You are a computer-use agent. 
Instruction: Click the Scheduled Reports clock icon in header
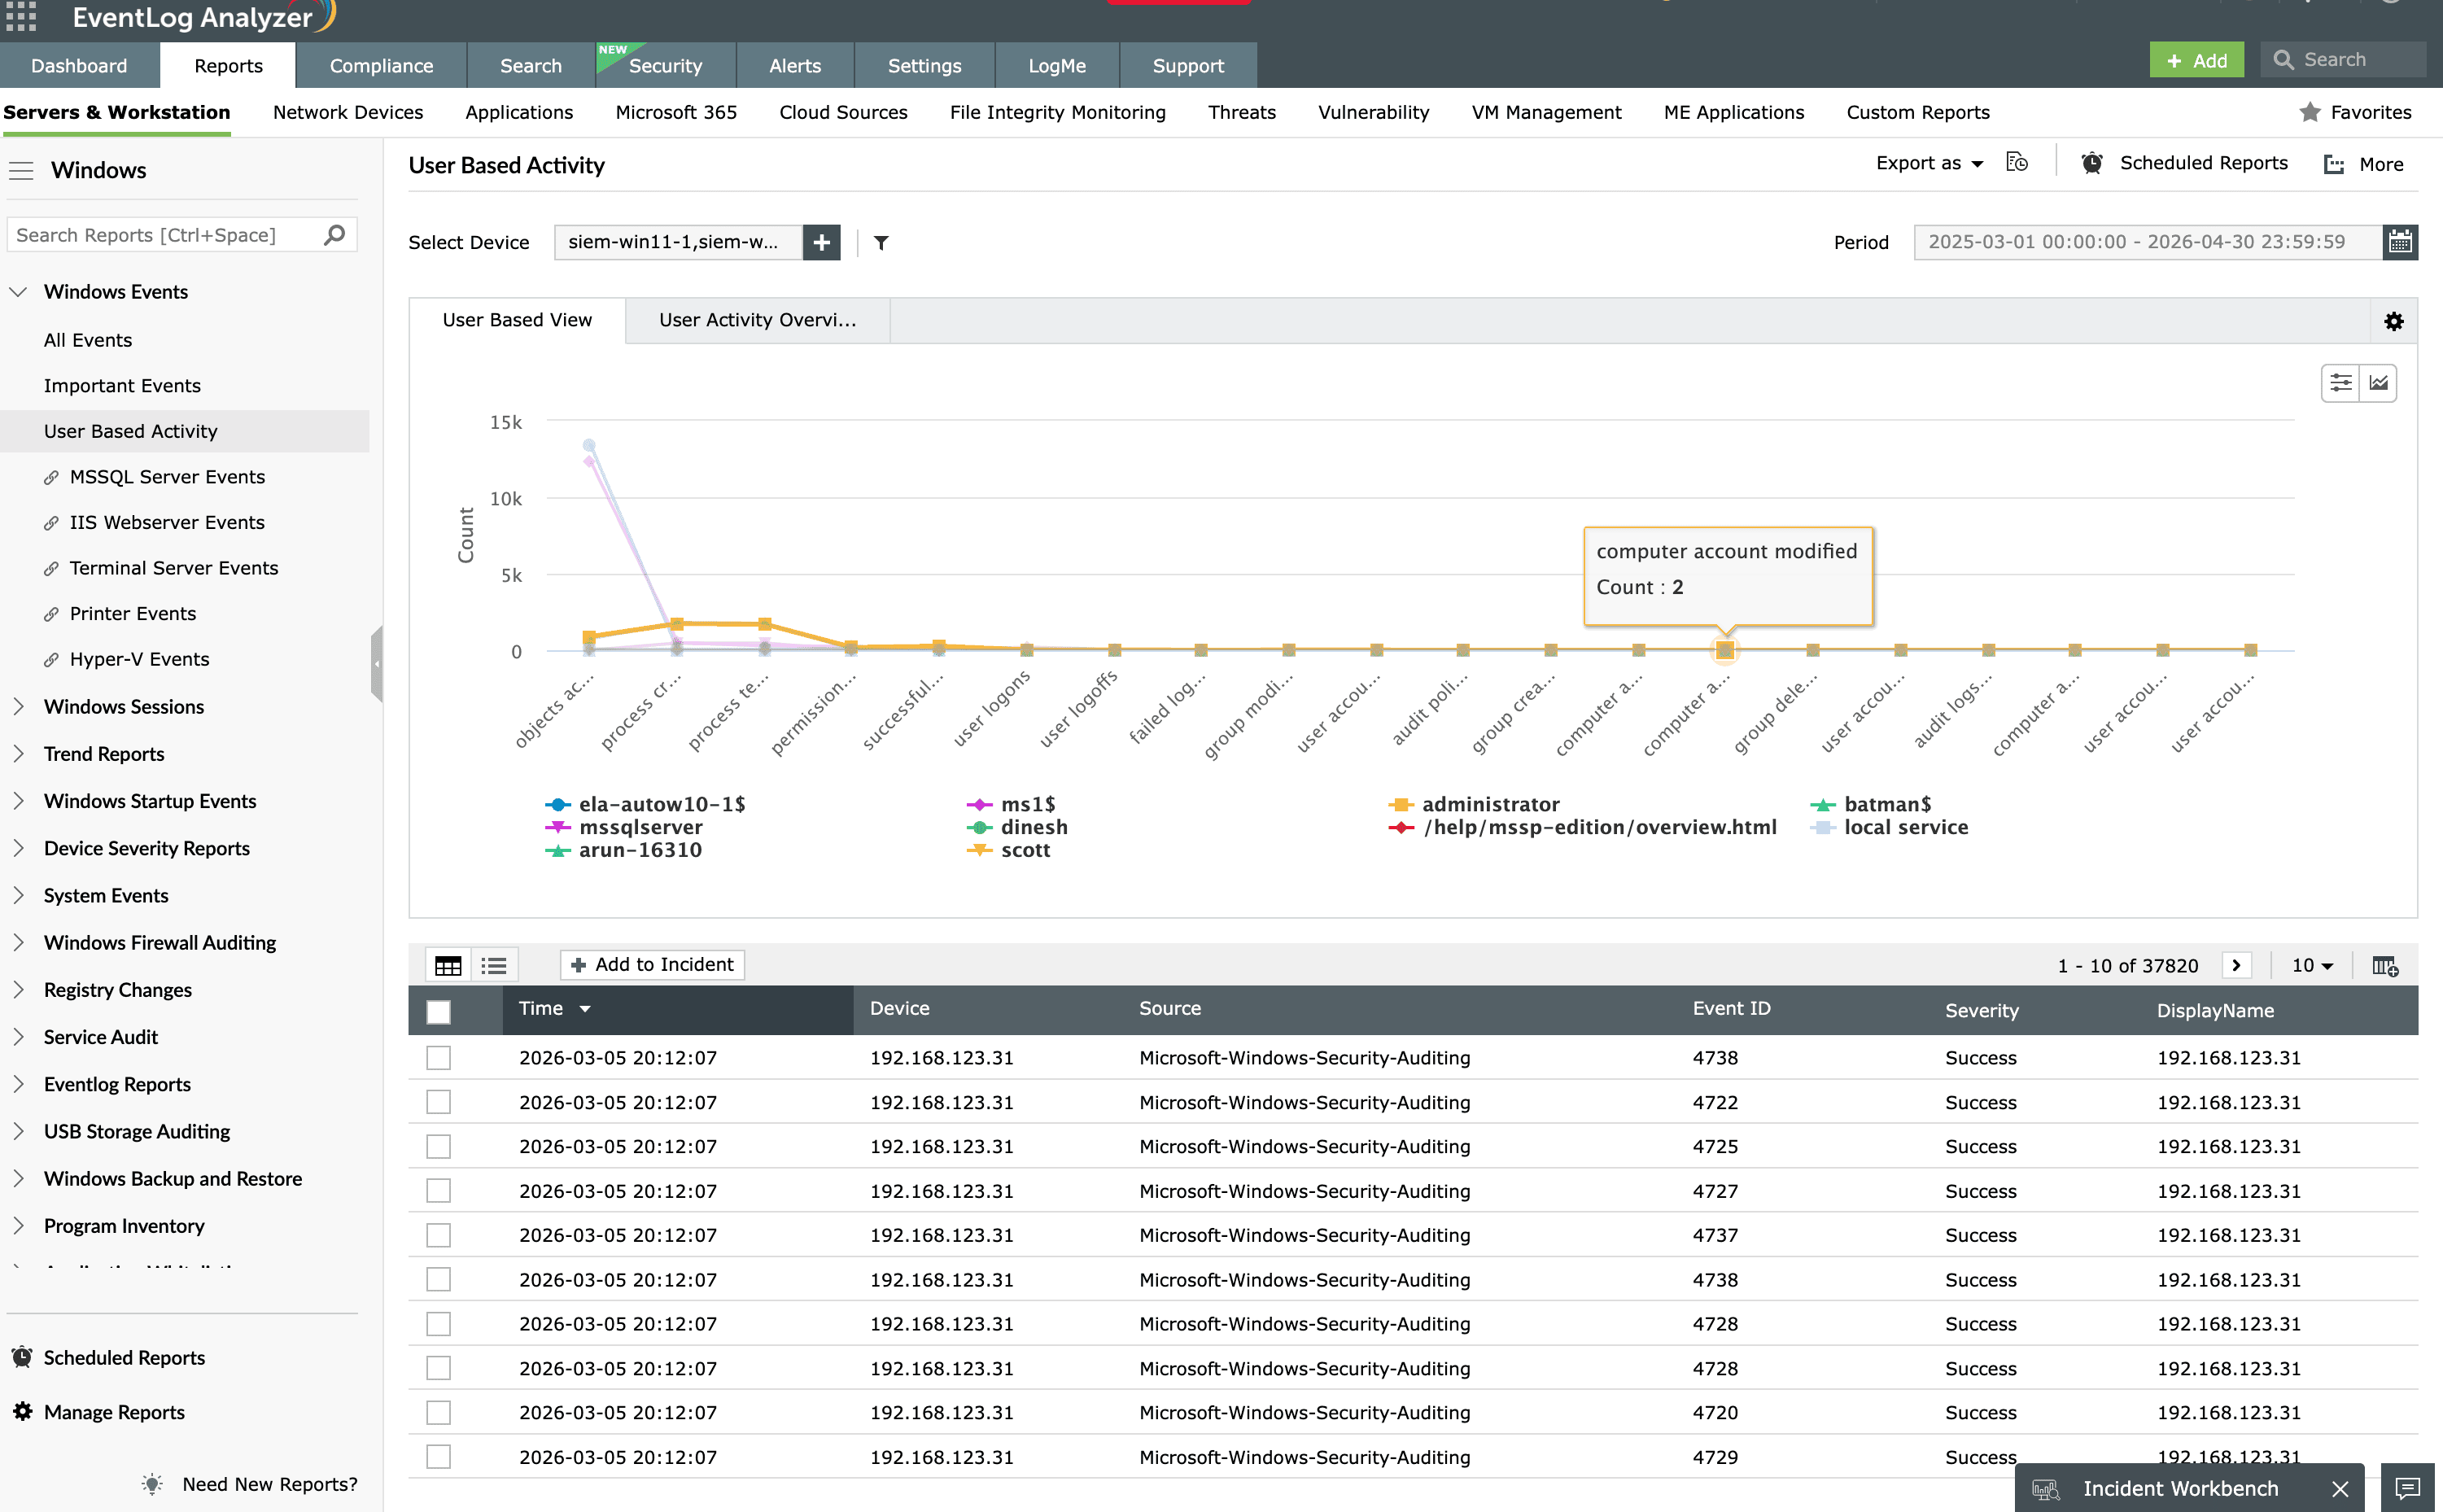tap(2092, 163)
